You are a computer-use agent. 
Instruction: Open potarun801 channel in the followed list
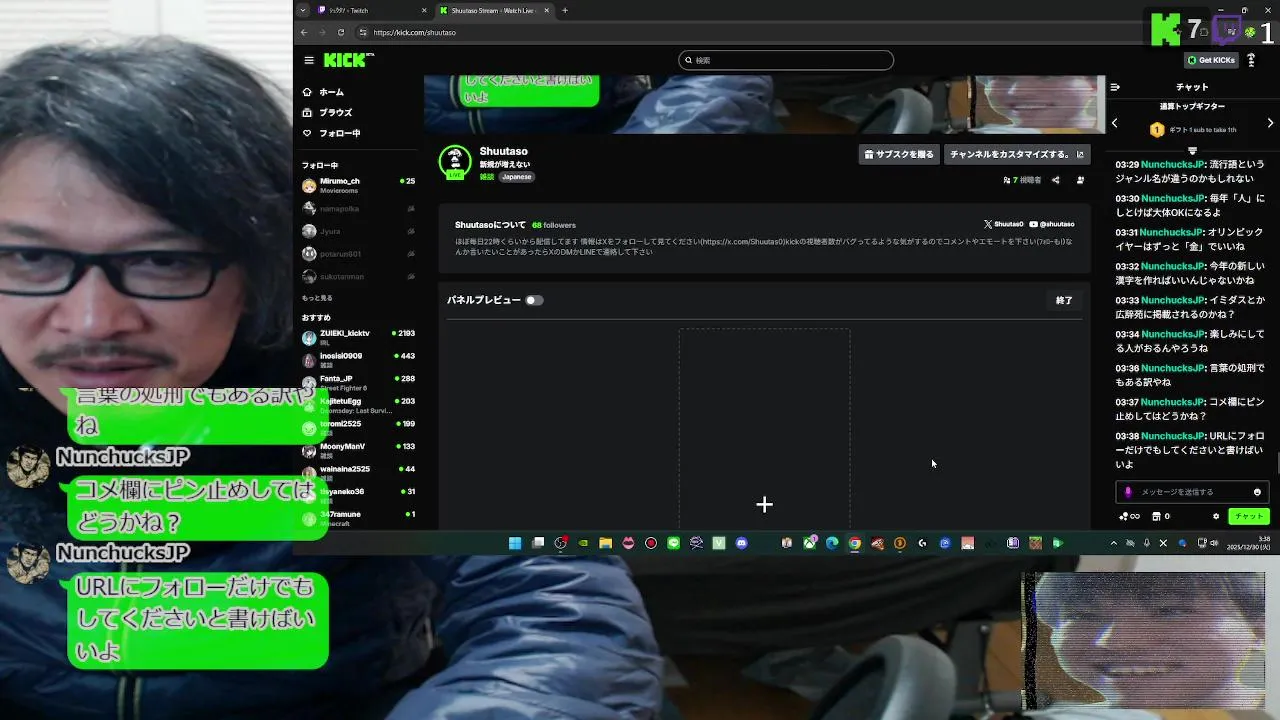359,254
